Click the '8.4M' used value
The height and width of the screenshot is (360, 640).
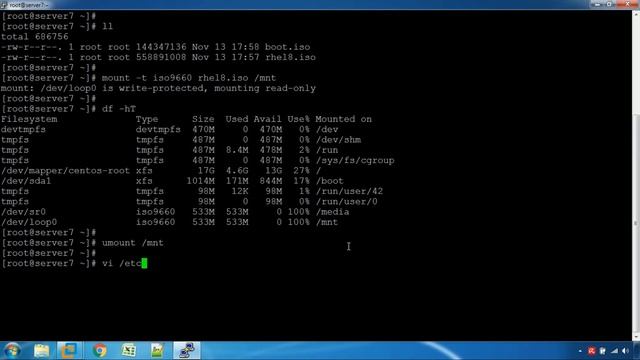pos(237,150)
